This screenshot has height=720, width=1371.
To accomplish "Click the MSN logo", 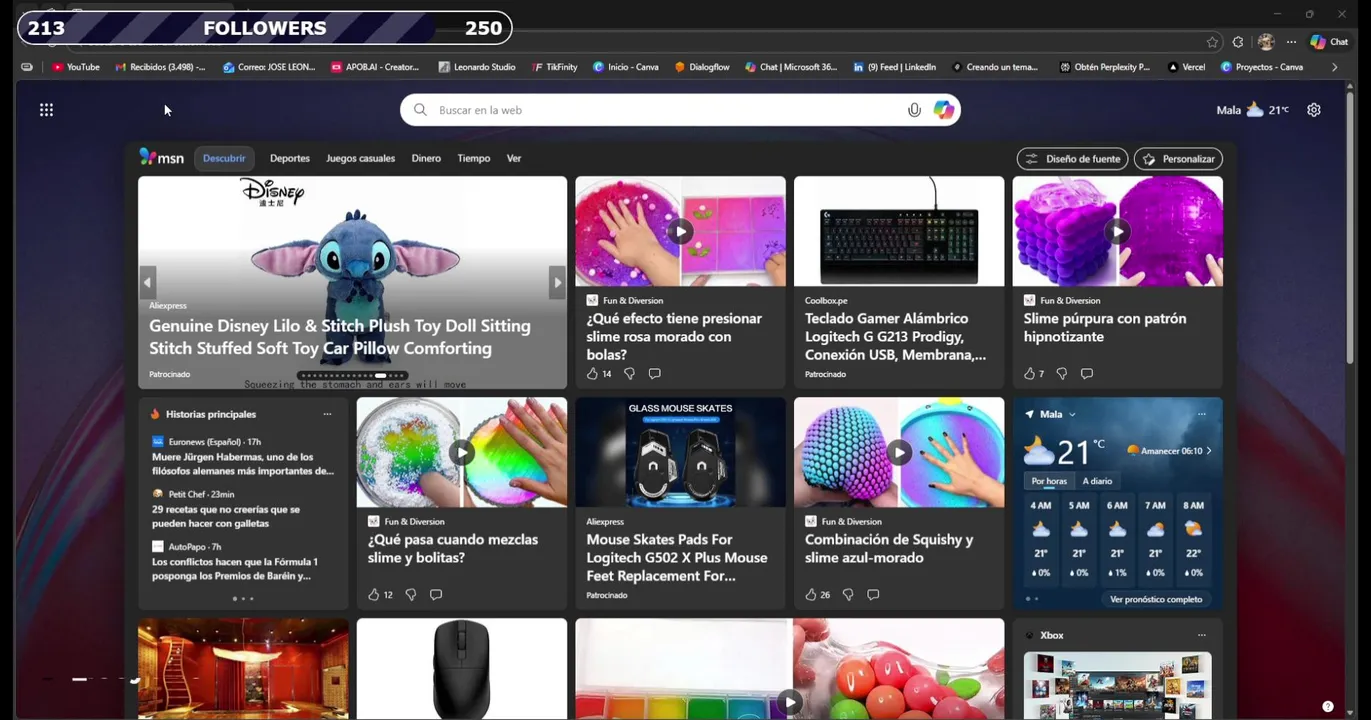I will pos(162,158).
